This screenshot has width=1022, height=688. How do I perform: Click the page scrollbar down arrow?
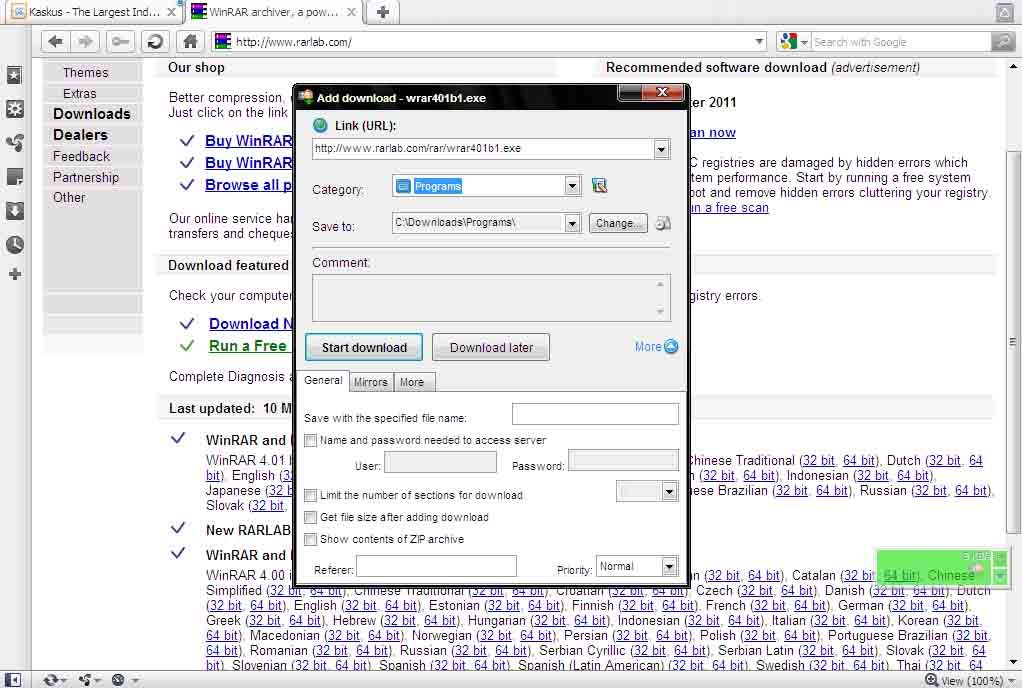1012,663
